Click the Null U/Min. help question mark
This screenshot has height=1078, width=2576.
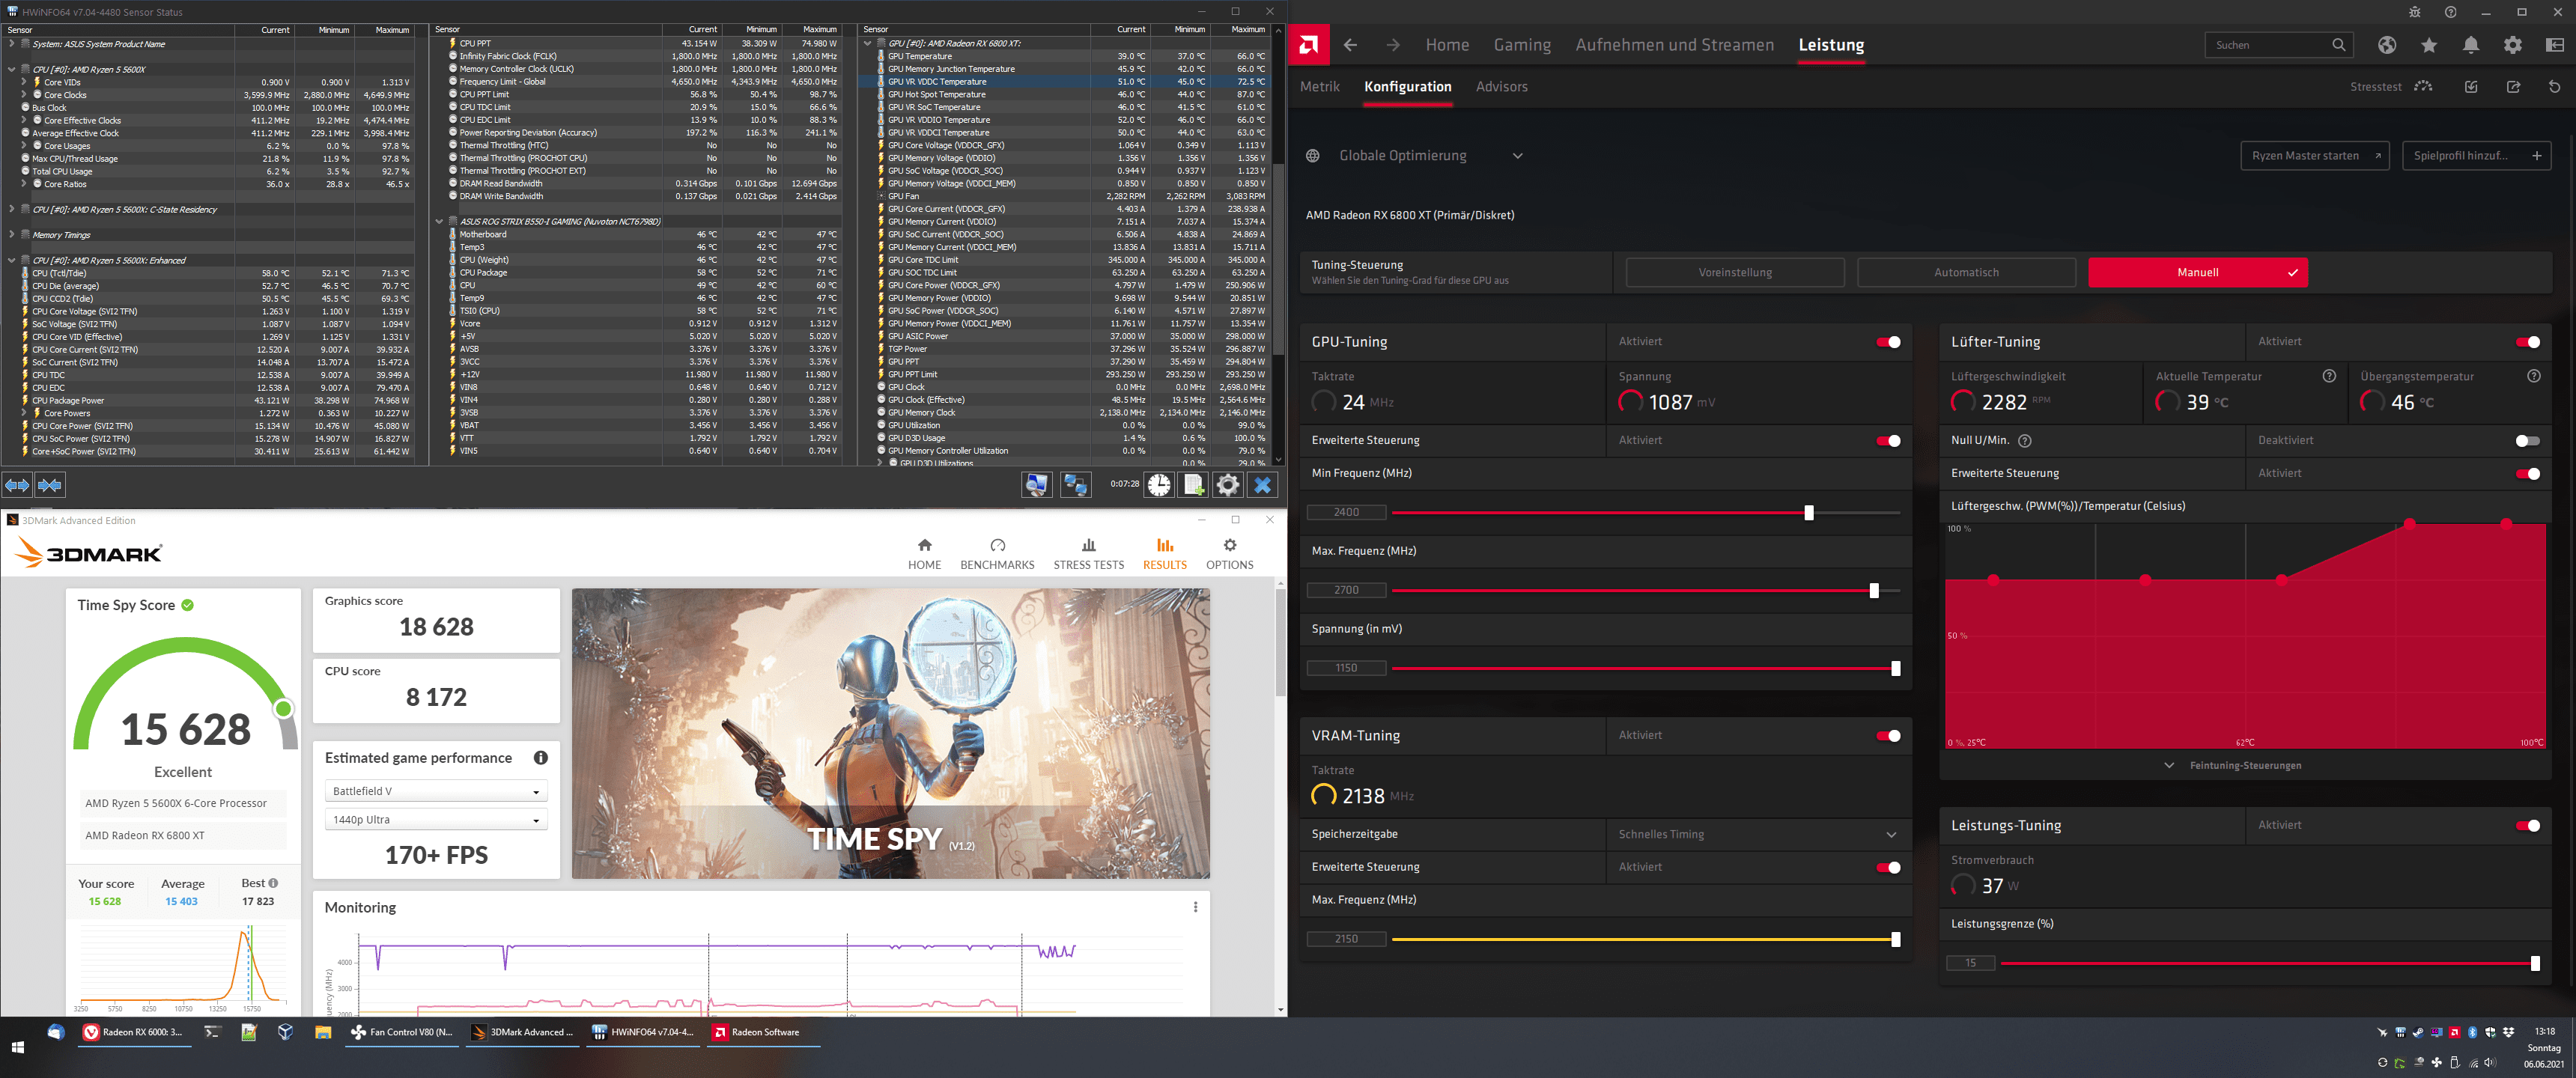[x=2025, y=441]
